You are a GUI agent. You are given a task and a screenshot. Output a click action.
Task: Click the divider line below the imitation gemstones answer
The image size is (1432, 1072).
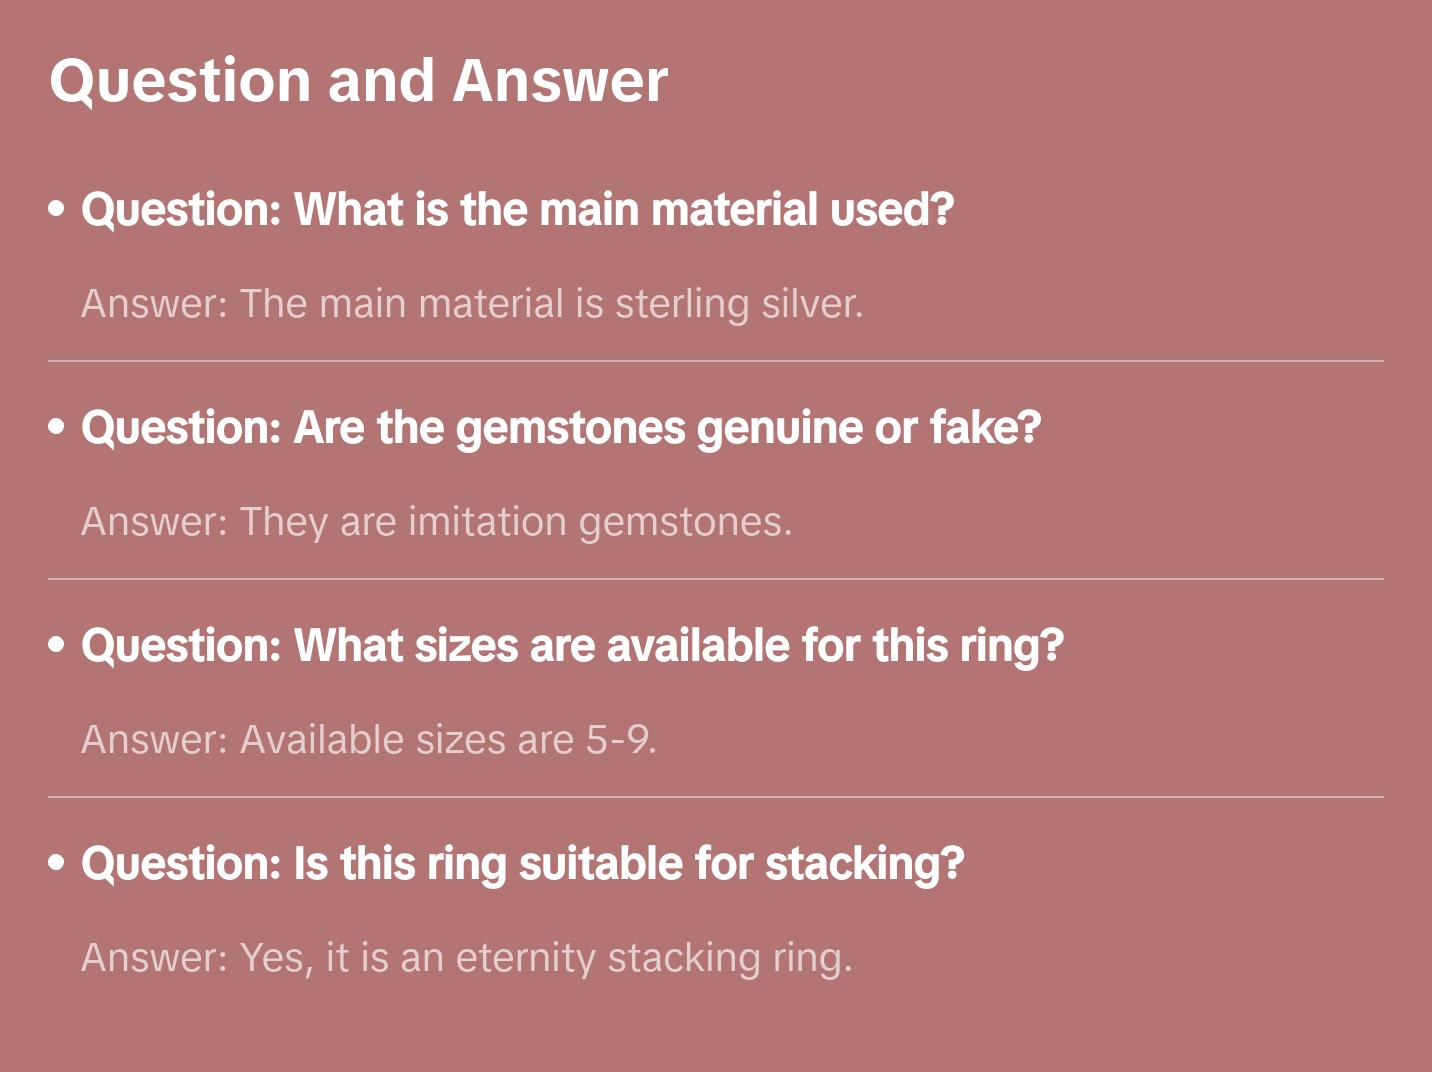(x=716, y=579)
